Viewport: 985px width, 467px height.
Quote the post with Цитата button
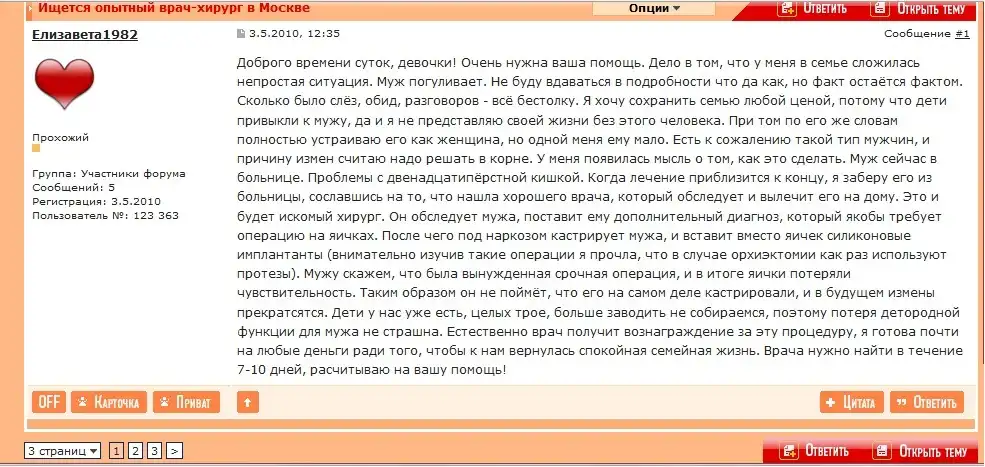(x=852, y=402)
